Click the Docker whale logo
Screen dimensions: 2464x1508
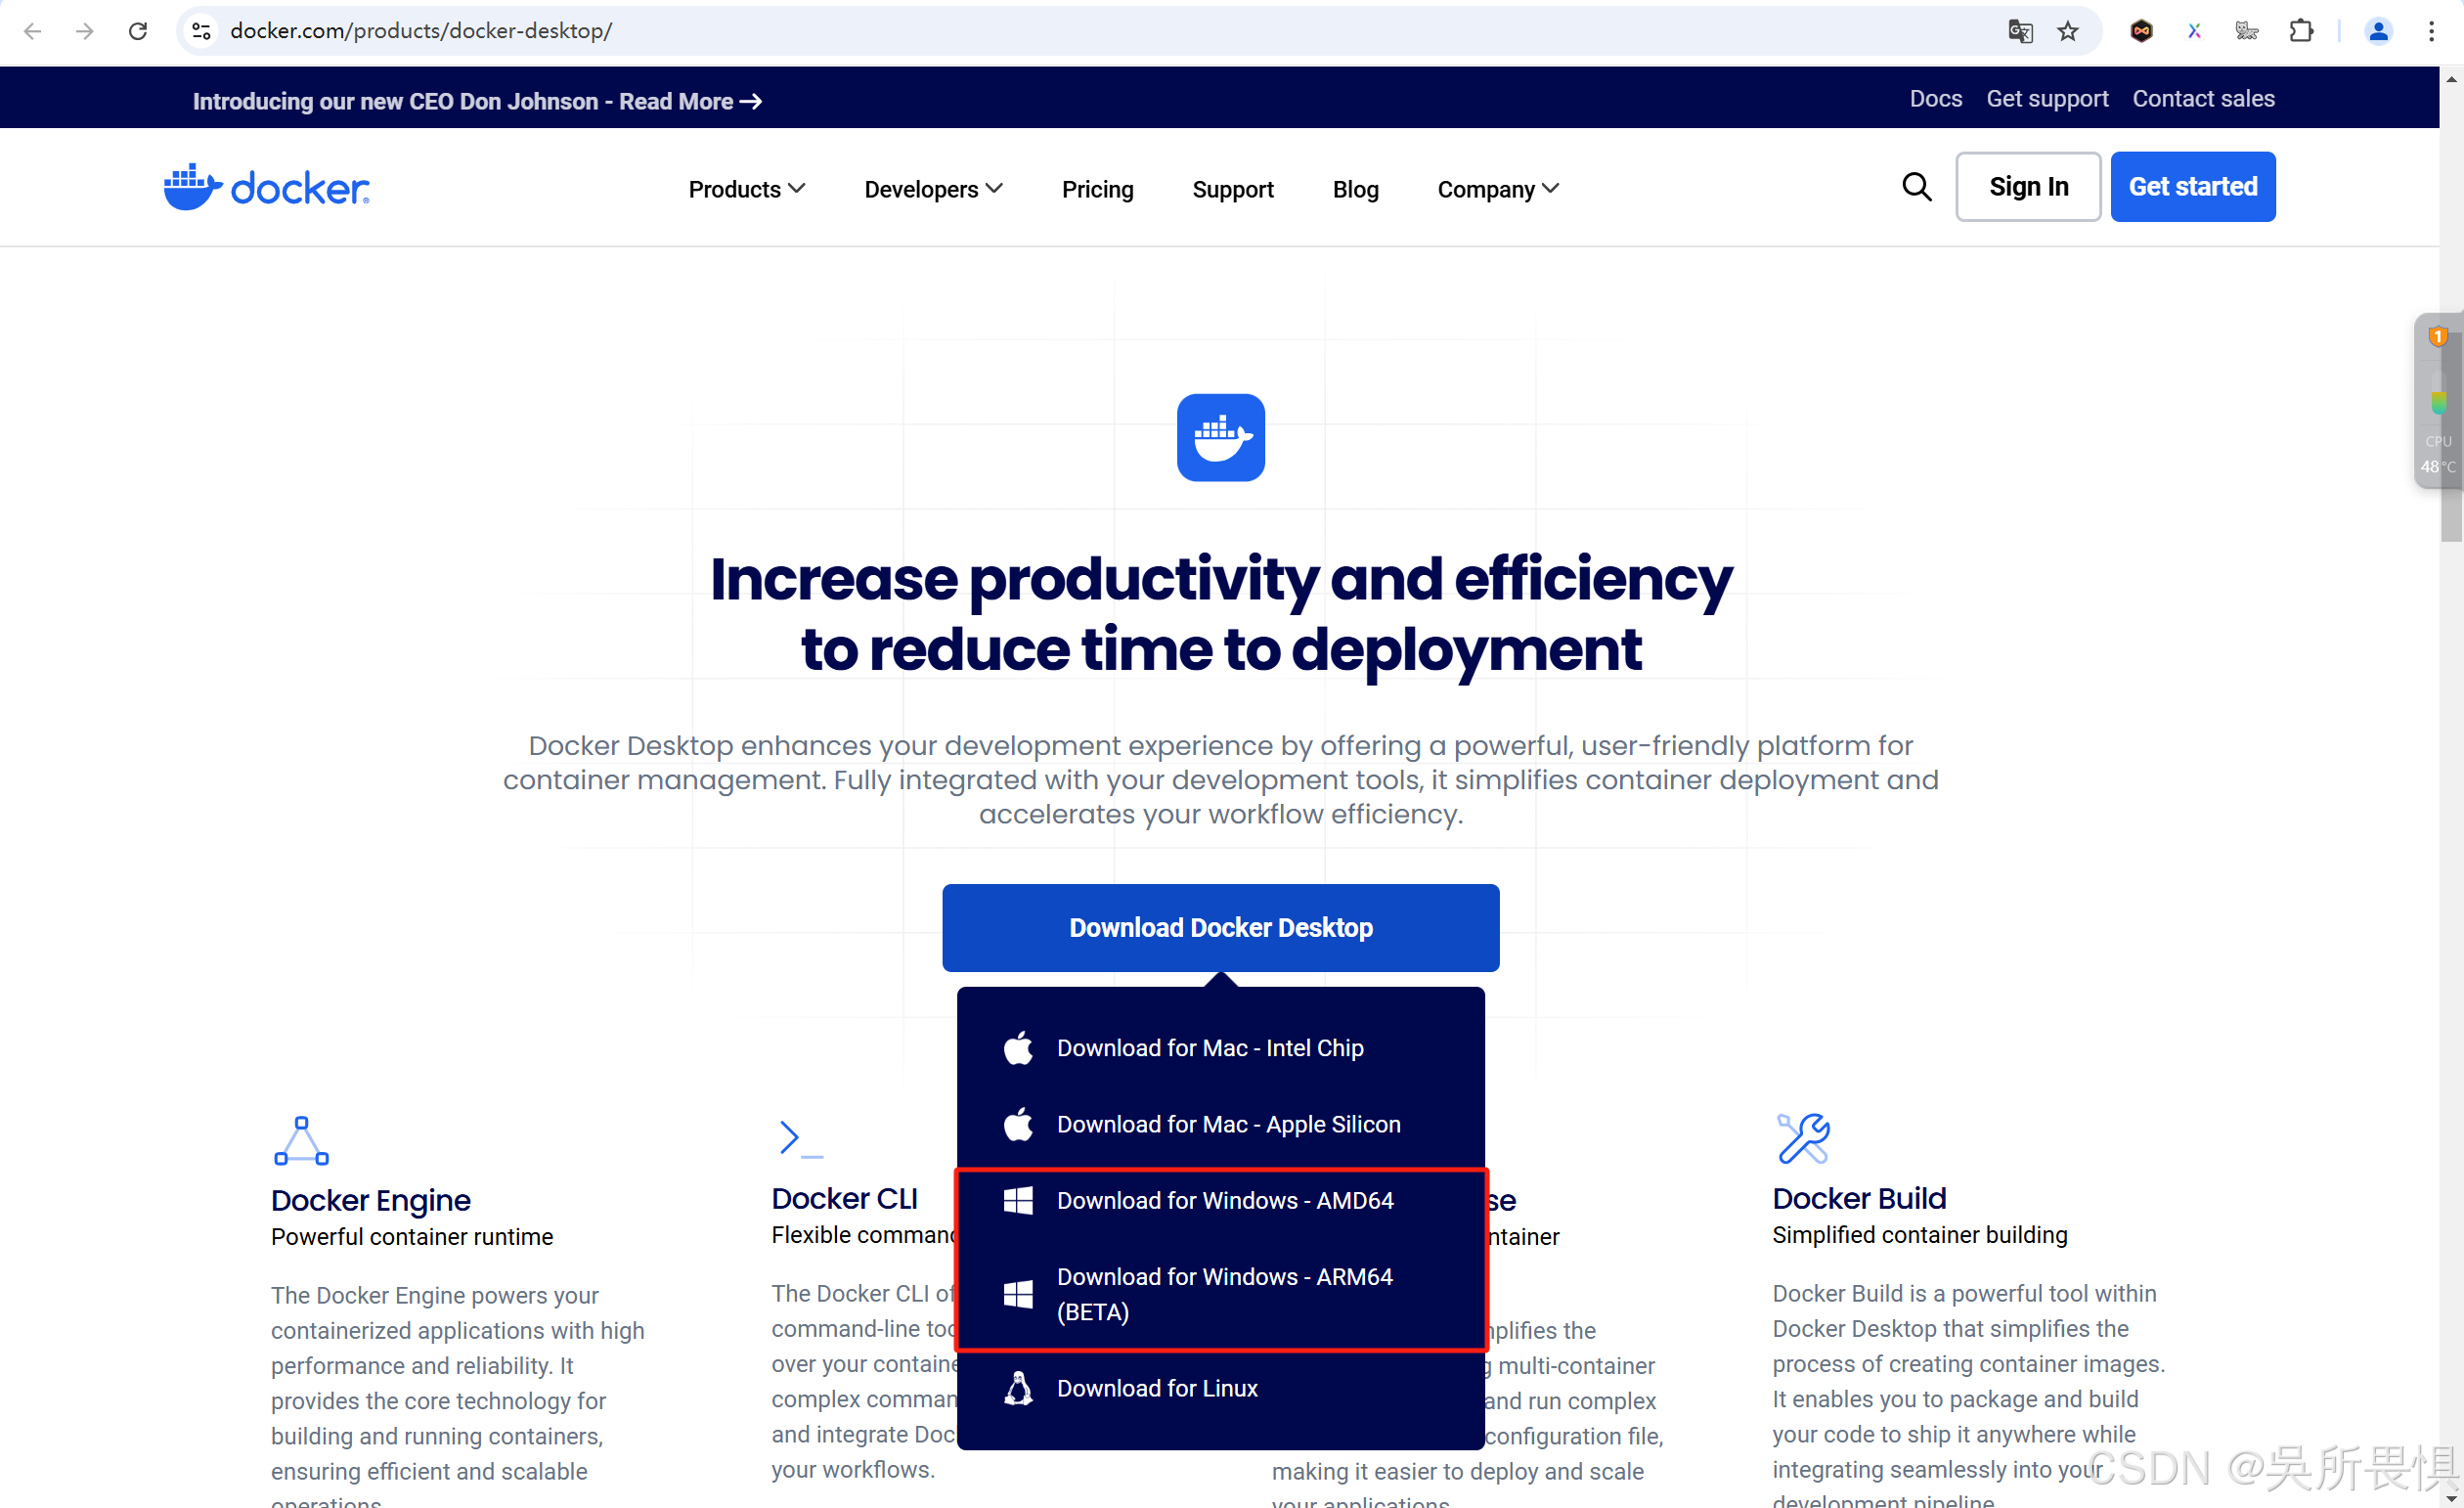(266, 187)
